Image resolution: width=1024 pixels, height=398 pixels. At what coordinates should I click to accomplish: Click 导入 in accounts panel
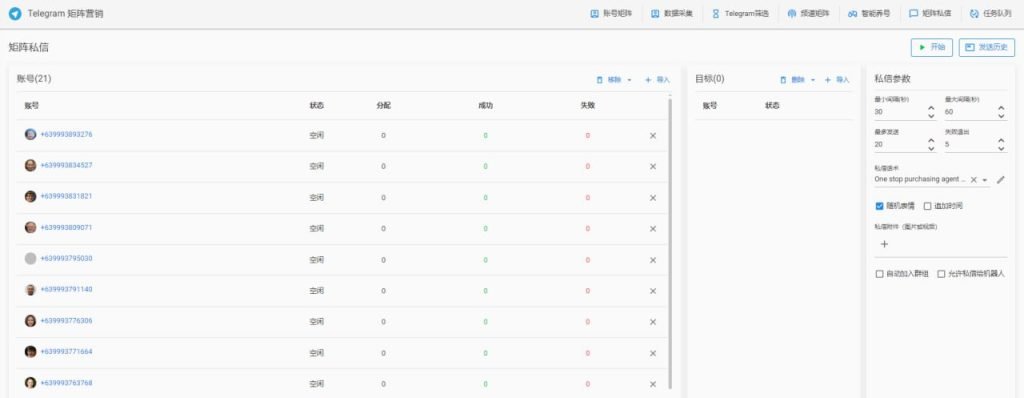[x=657, y=80]
